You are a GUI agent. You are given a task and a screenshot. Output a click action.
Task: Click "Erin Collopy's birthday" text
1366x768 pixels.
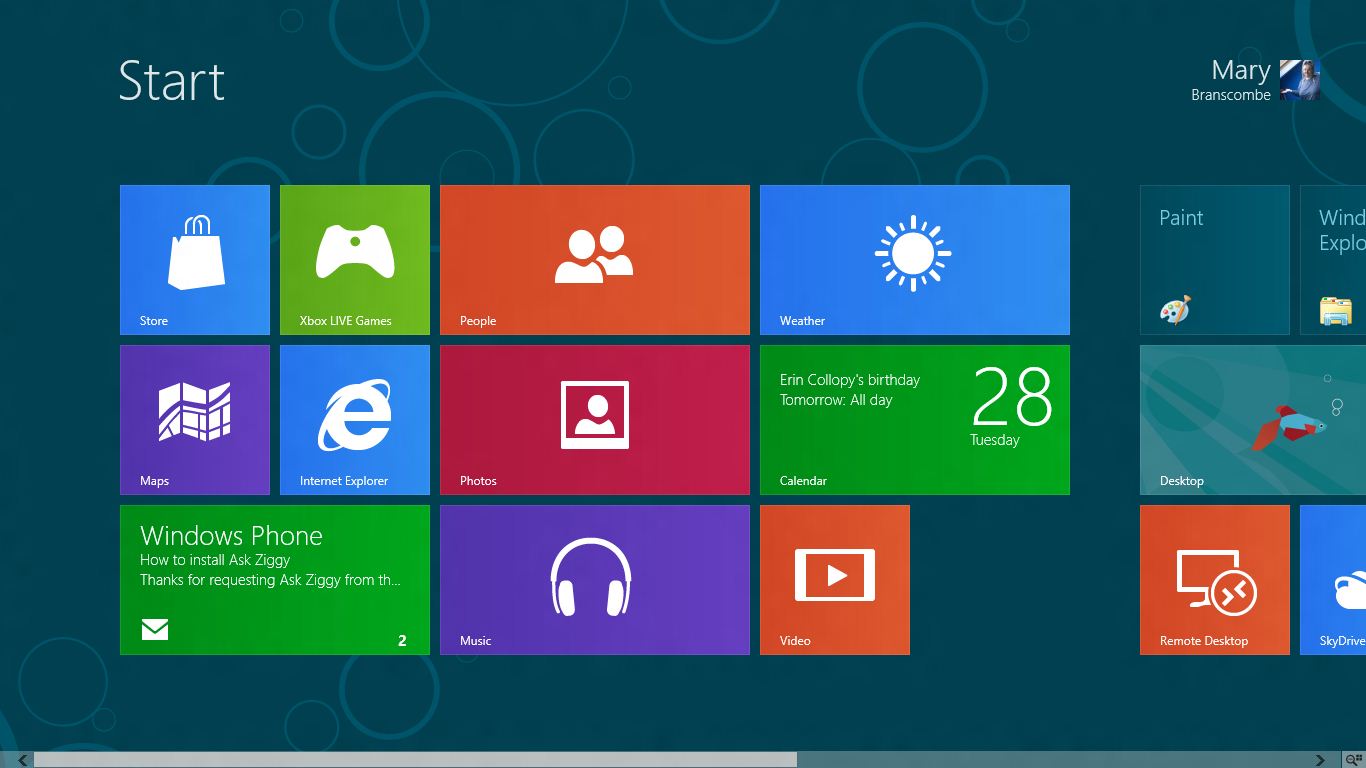tap(850, 380)
